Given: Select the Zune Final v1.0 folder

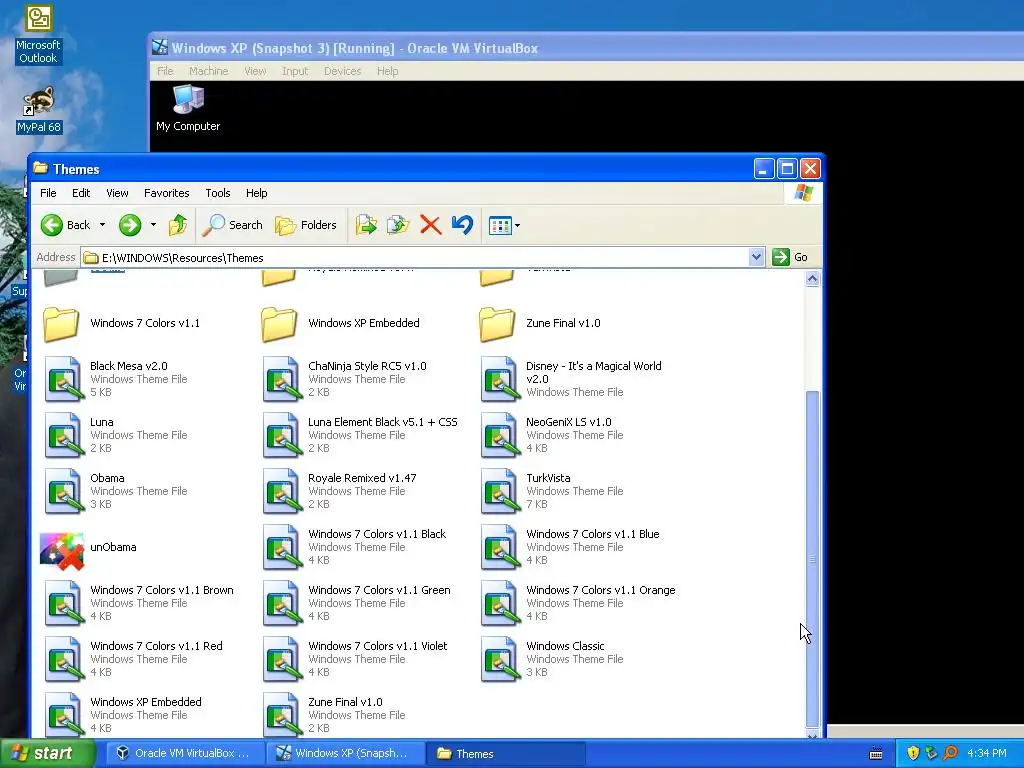Looking at the screenshot, I should (539, 324).
